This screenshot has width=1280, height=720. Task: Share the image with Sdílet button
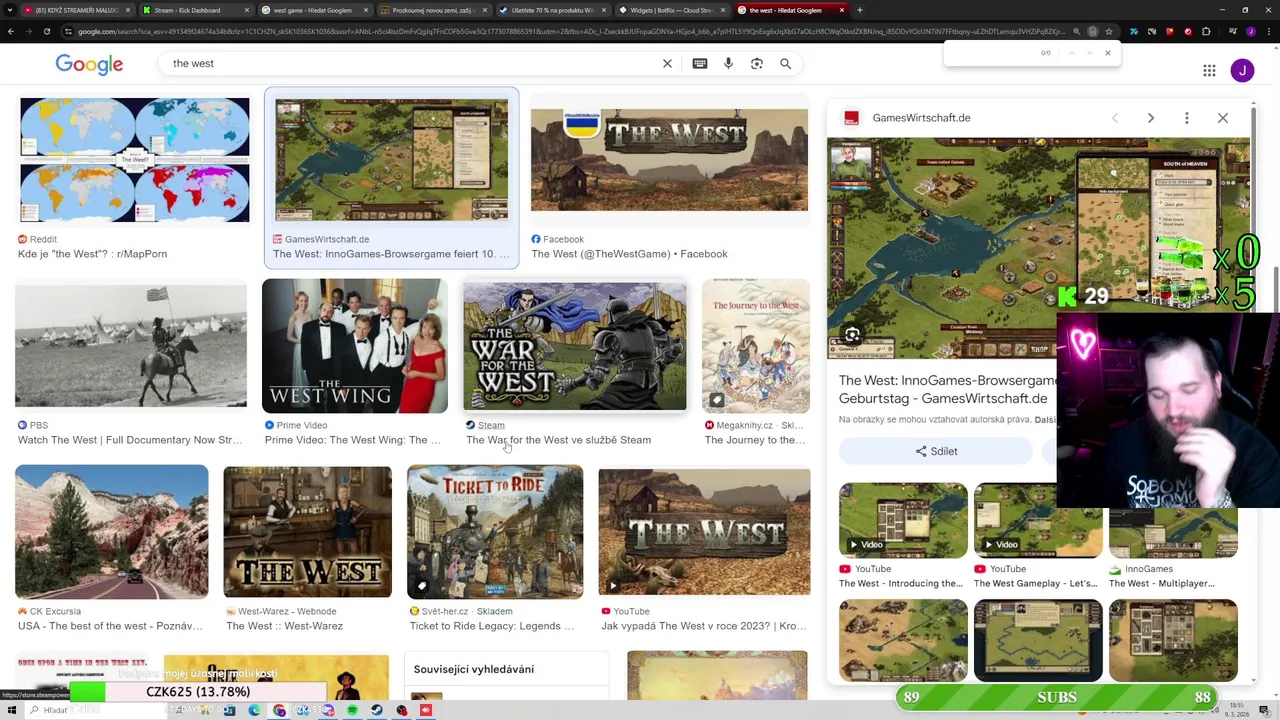936,451
